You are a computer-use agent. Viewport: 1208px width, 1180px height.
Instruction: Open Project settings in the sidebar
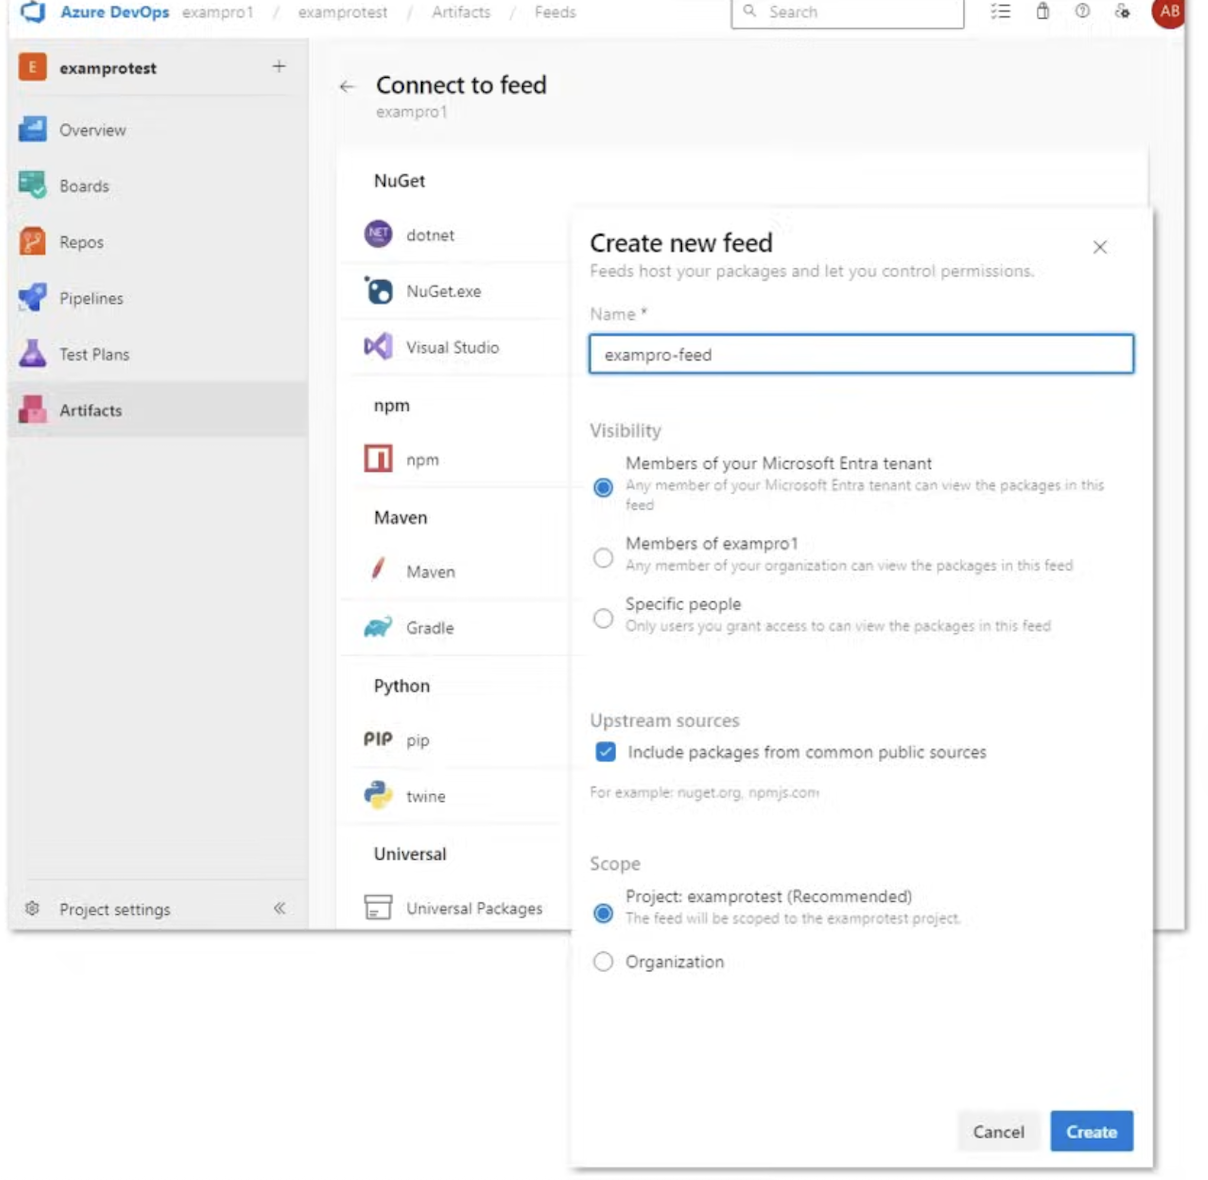click(114, 909)
